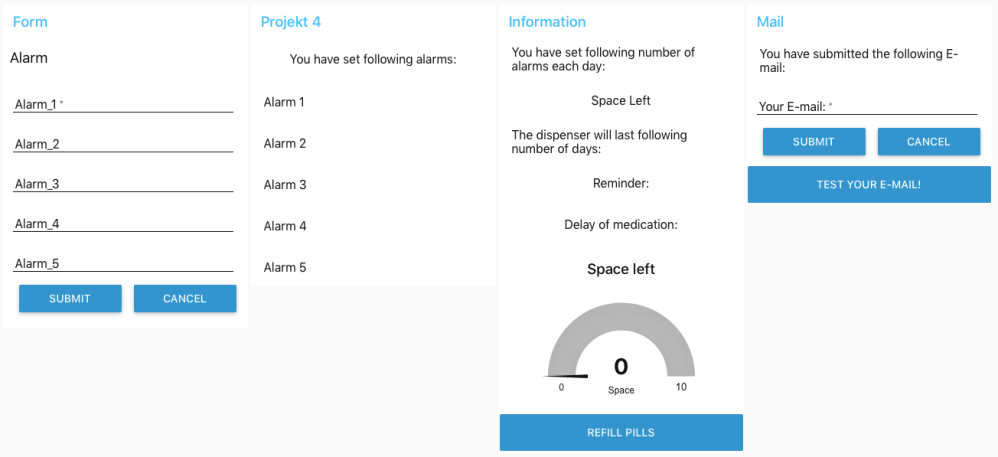The width and height of the screenshot is (998, 457).
Task: Click the Alarm_1 input field
Action: 123,104
